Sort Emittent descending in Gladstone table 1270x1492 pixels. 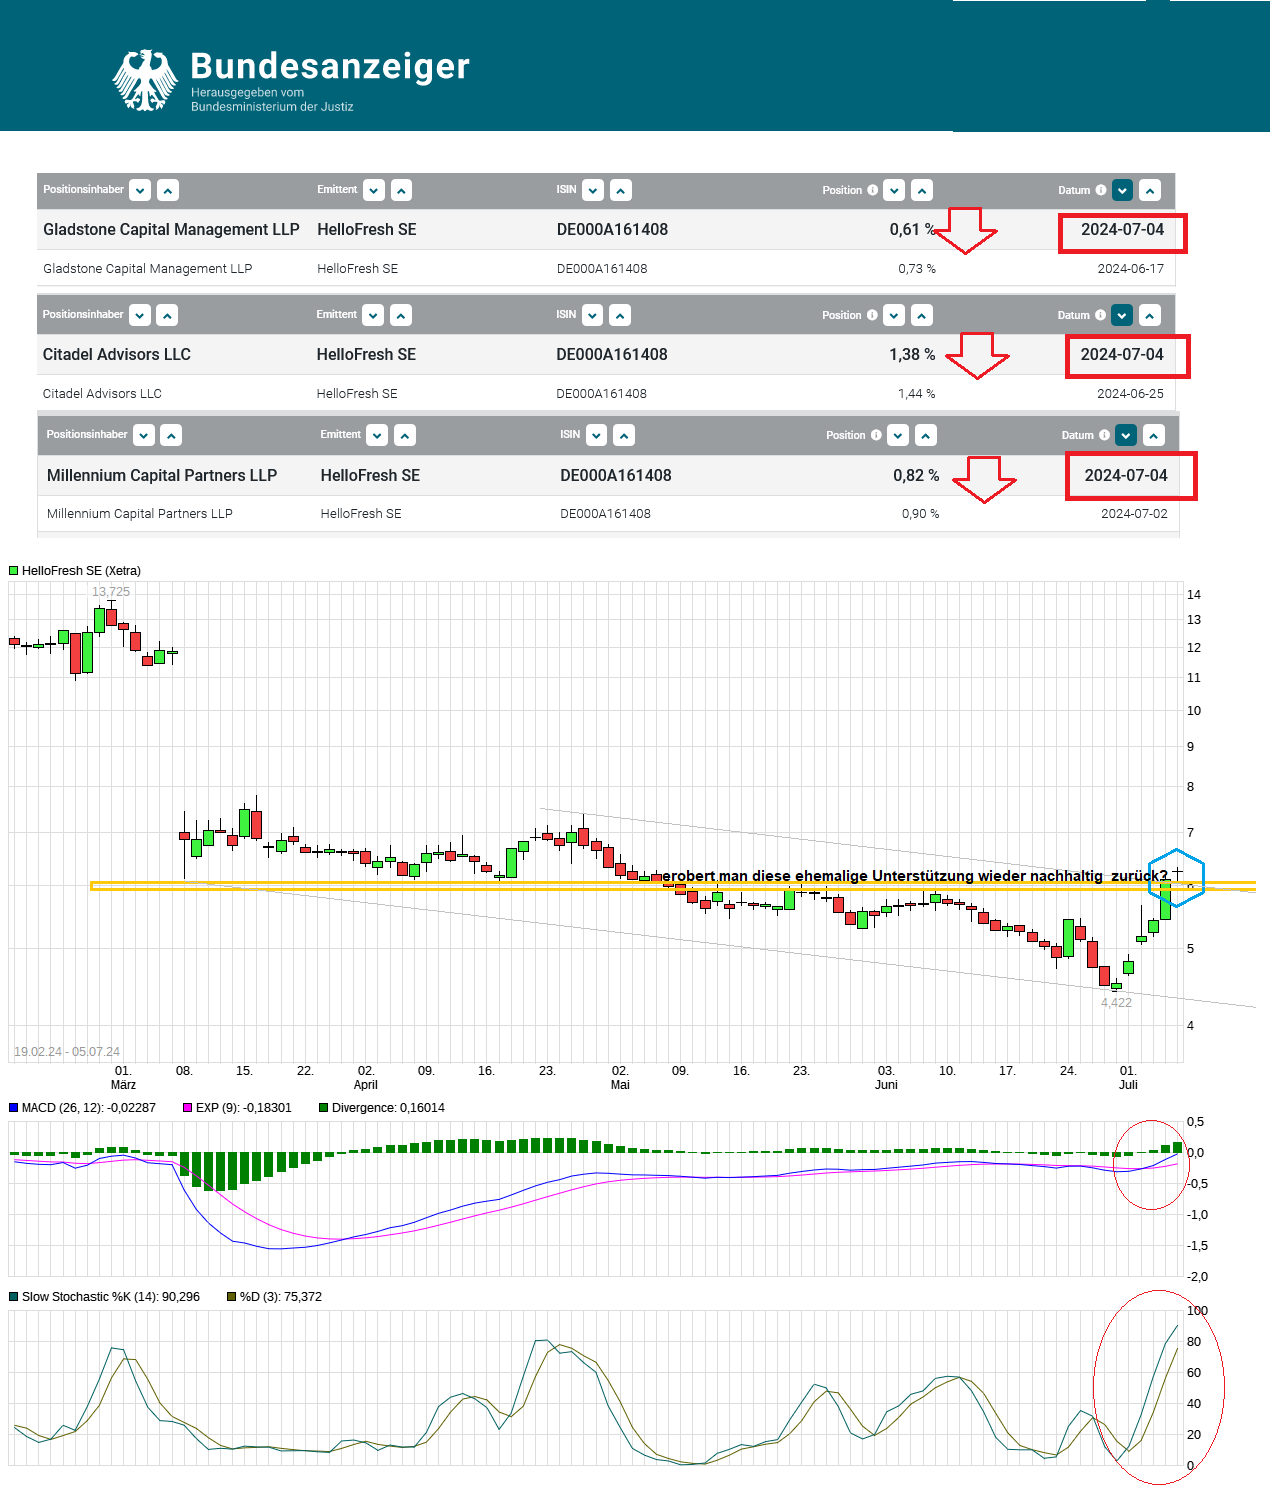(374, 190)
